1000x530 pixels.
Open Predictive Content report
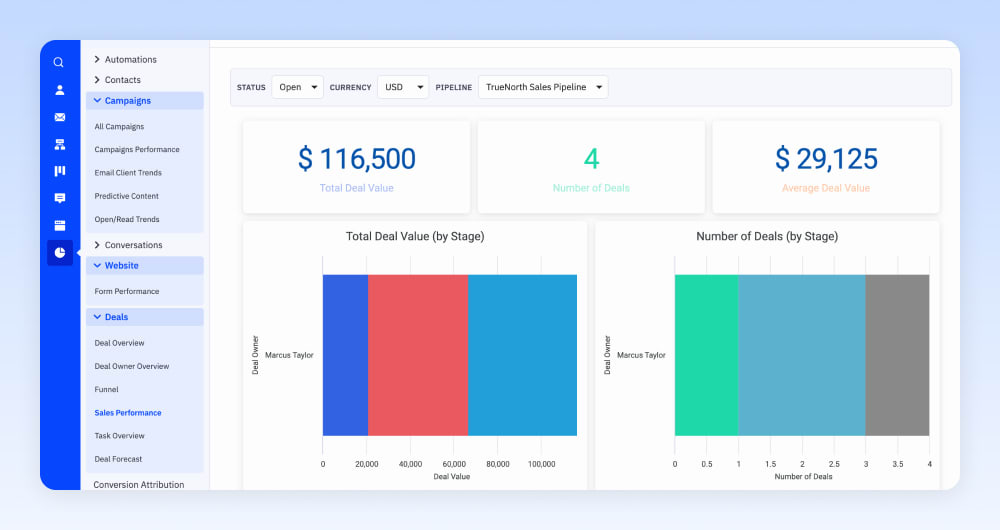click(126, 196)
